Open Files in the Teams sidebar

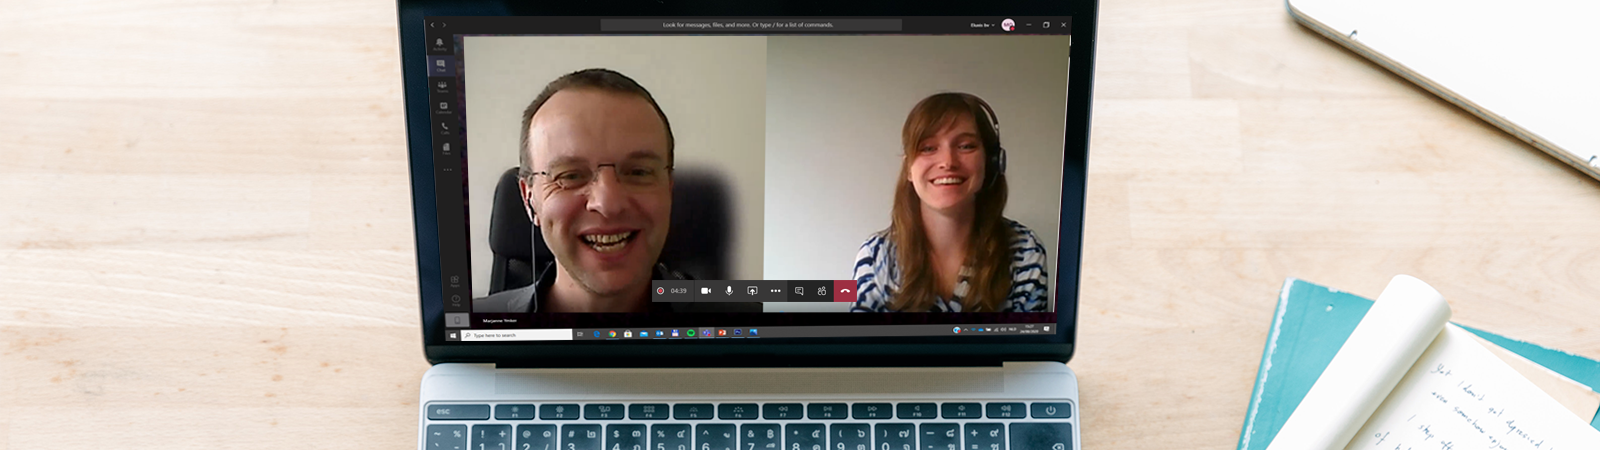click(446, 148)
